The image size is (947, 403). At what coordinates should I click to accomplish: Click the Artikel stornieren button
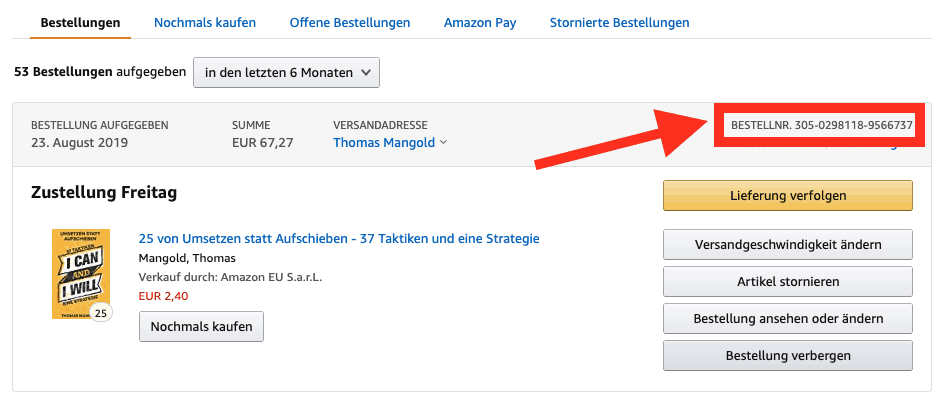coord(788,282)
